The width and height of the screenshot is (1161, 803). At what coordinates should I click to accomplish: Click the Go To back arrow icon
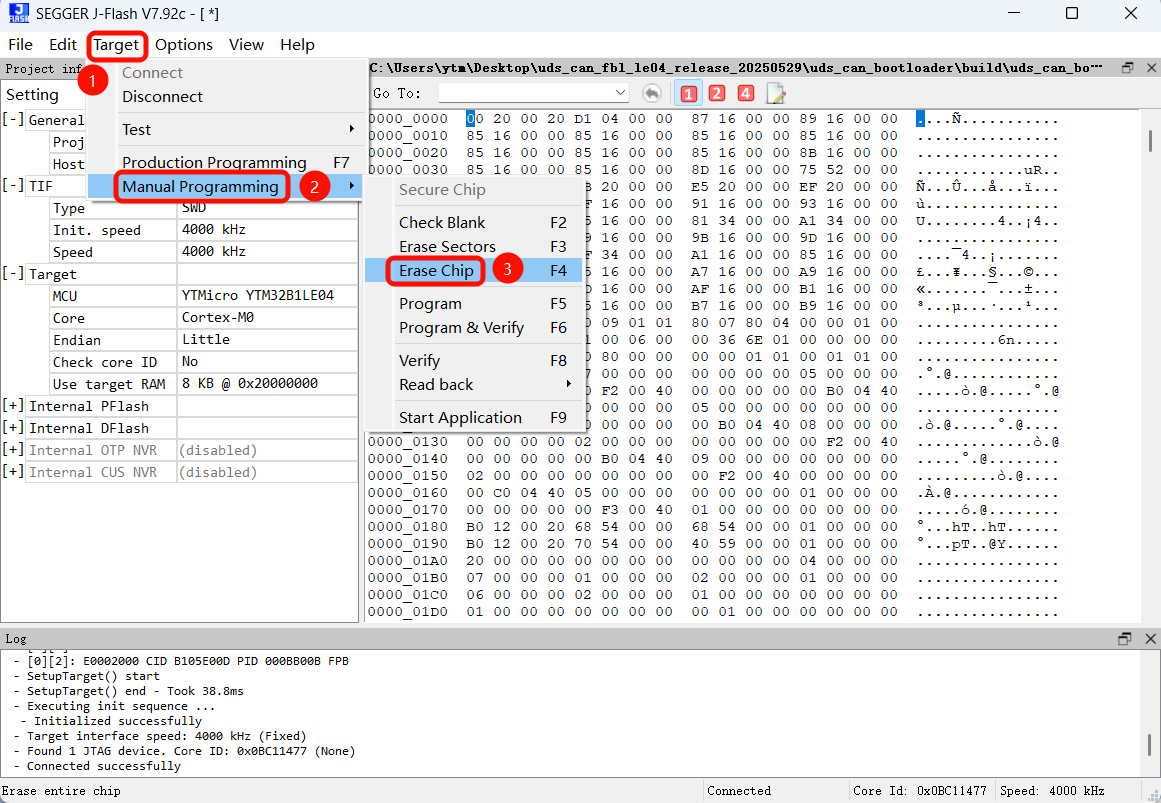point(652,93)
